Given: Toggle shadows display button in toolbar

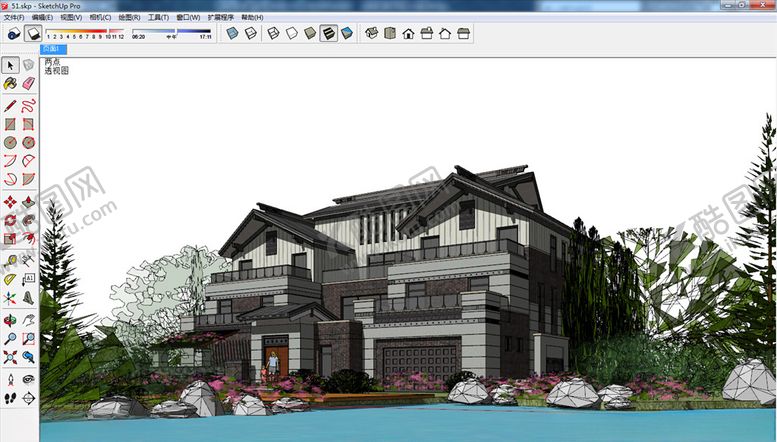Looking at the screenshot, I should (x=32, y=33).
